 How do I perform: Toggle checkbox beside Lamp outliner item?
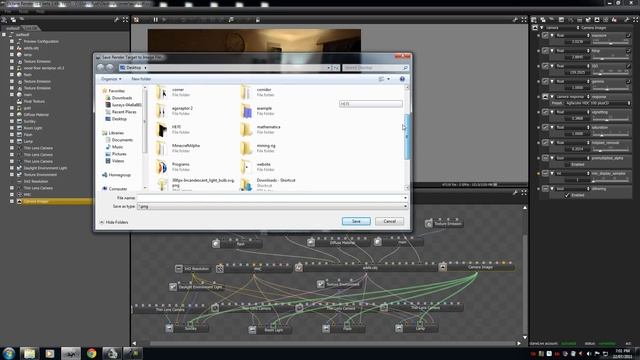click(x=12, y=141)
